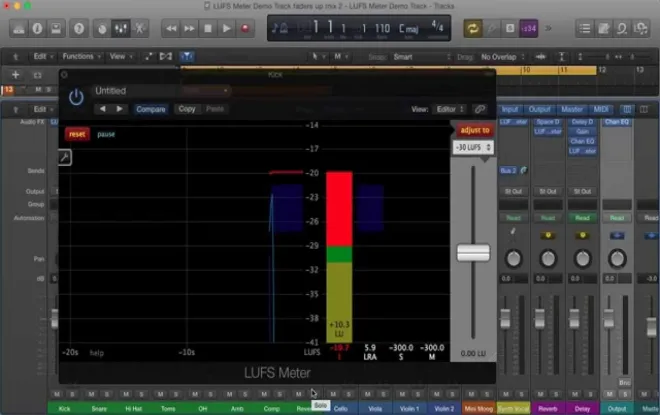The height and width of the screenshot is (415, 660).
Task: Open the Mixer with the faders icon
Action: pyautogui.click(x=121, y=29)
